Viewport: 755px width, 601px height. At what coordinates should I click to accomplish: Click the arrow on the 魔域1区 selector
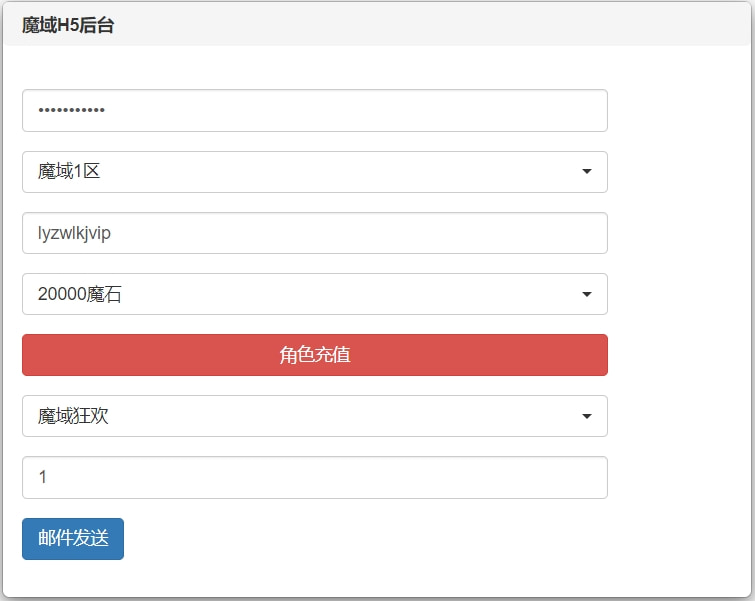(586, 172)
